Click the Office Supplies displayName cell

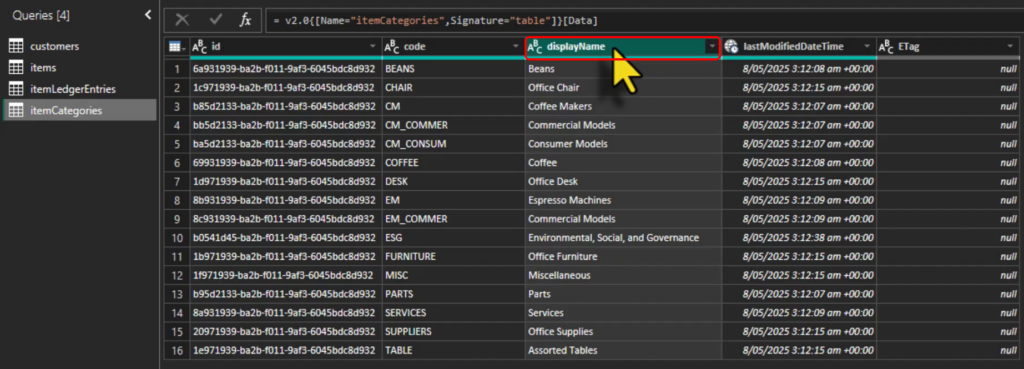coord(624,332)
